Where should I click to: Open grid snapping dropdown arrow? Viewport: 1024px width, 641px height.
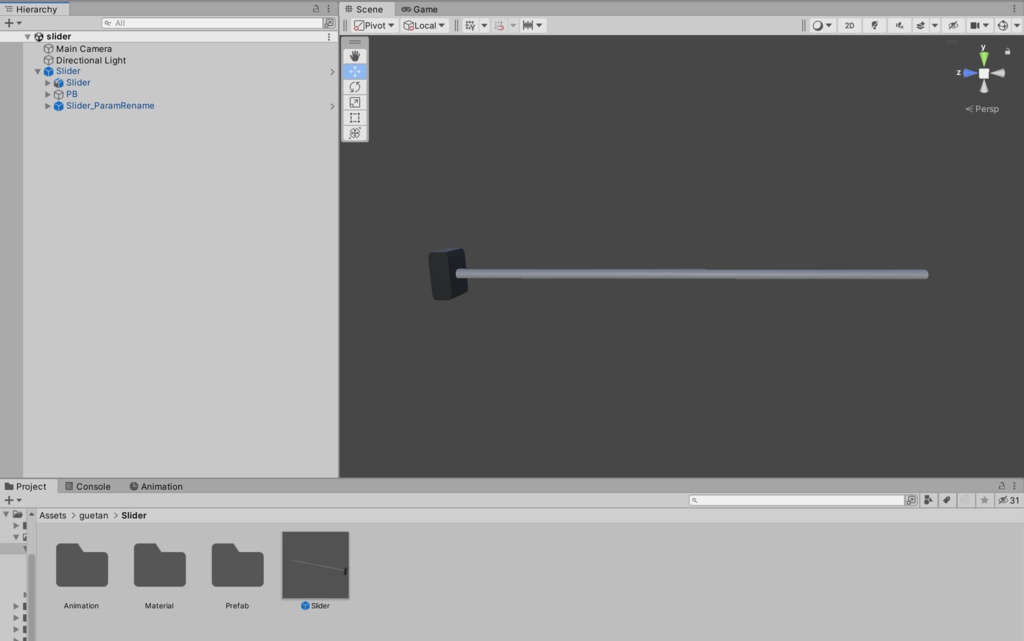(x=484, y=25)
